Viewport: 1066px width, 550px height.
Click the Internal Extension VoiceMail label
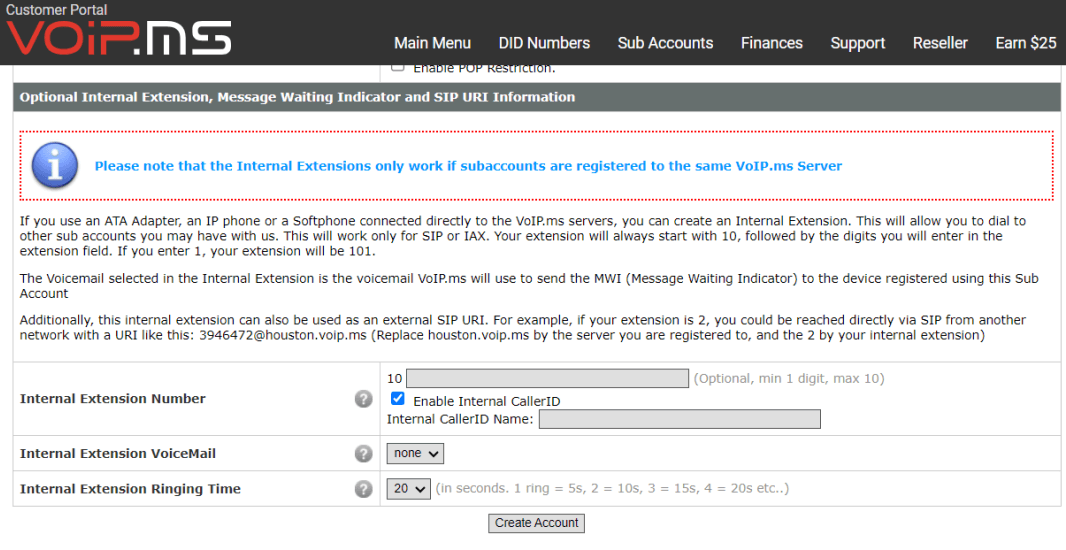point(118,453)
